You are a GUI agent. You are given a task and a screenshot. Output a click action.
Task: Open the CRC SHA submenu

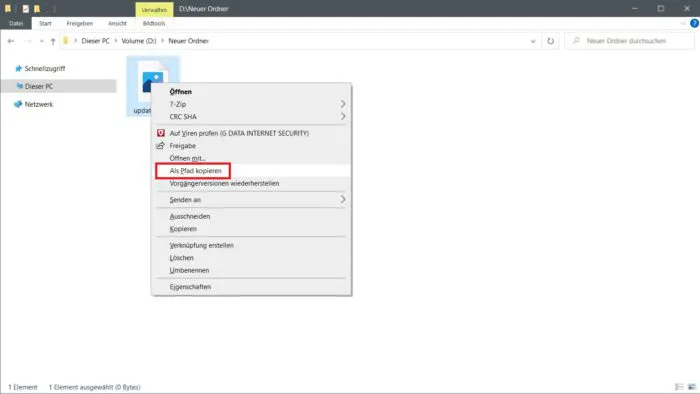pyautogui.click(x=251, y=117)
